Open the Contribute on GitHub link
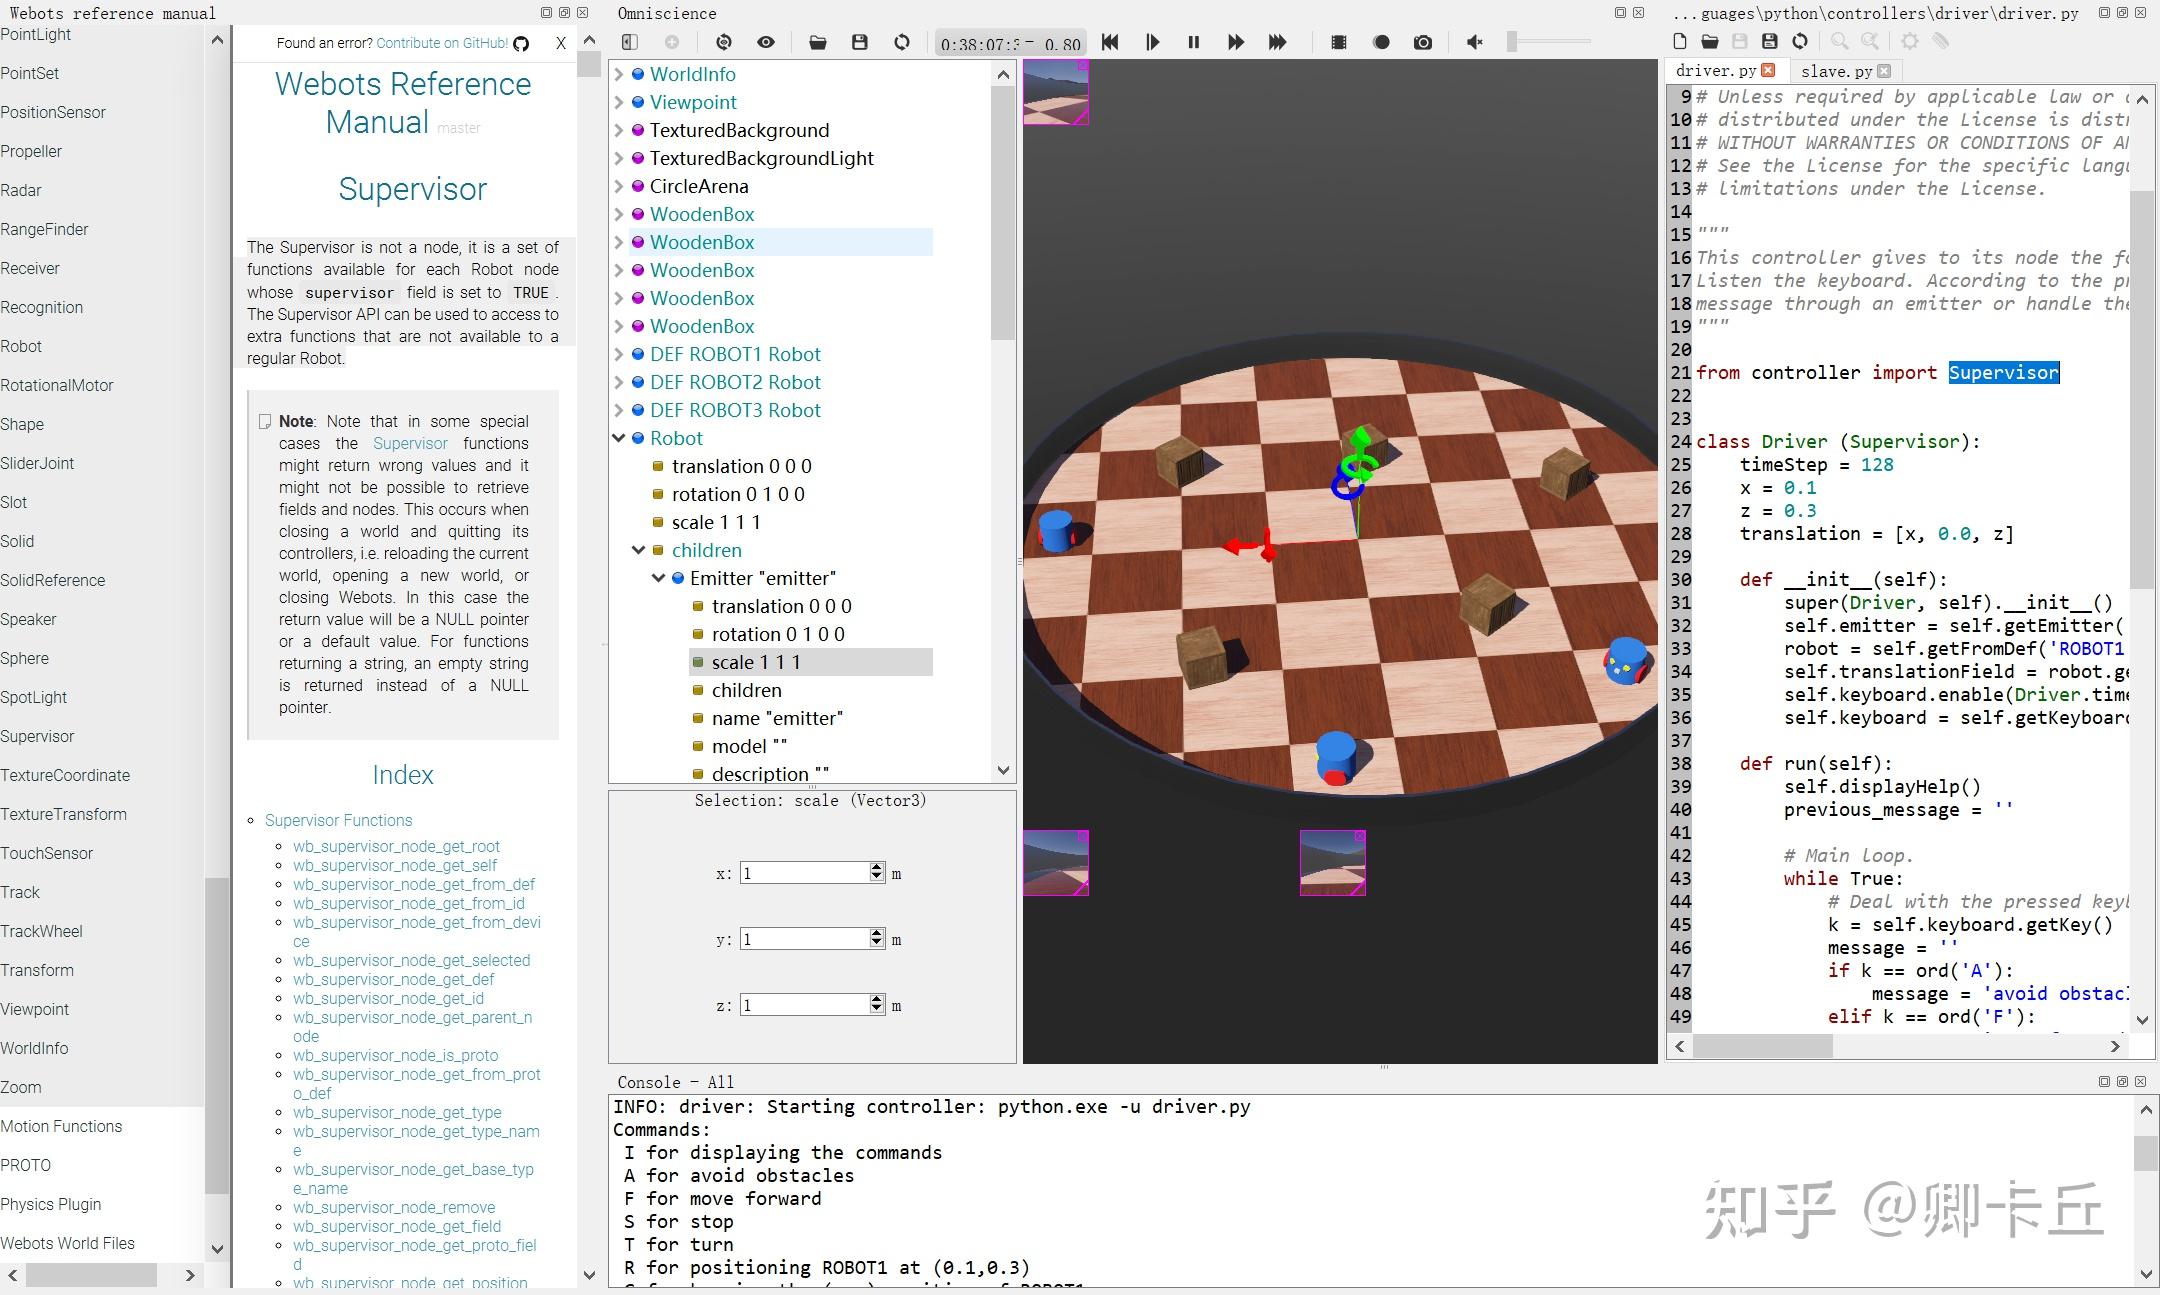 [442, 43]
